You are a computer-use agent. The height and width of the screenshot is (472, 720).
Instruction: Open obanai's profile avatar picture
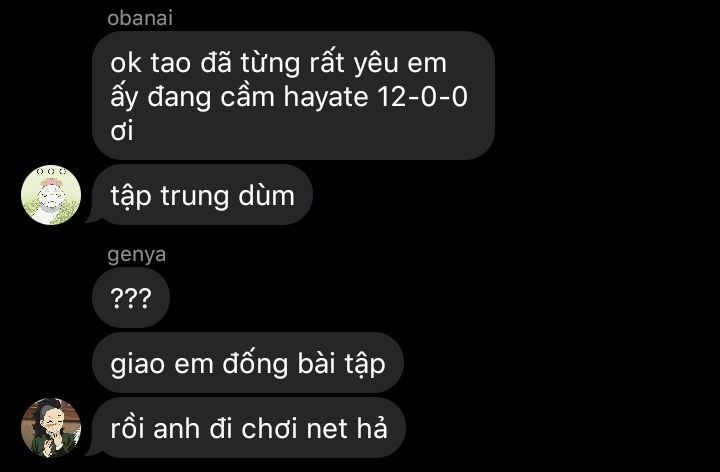51,195
